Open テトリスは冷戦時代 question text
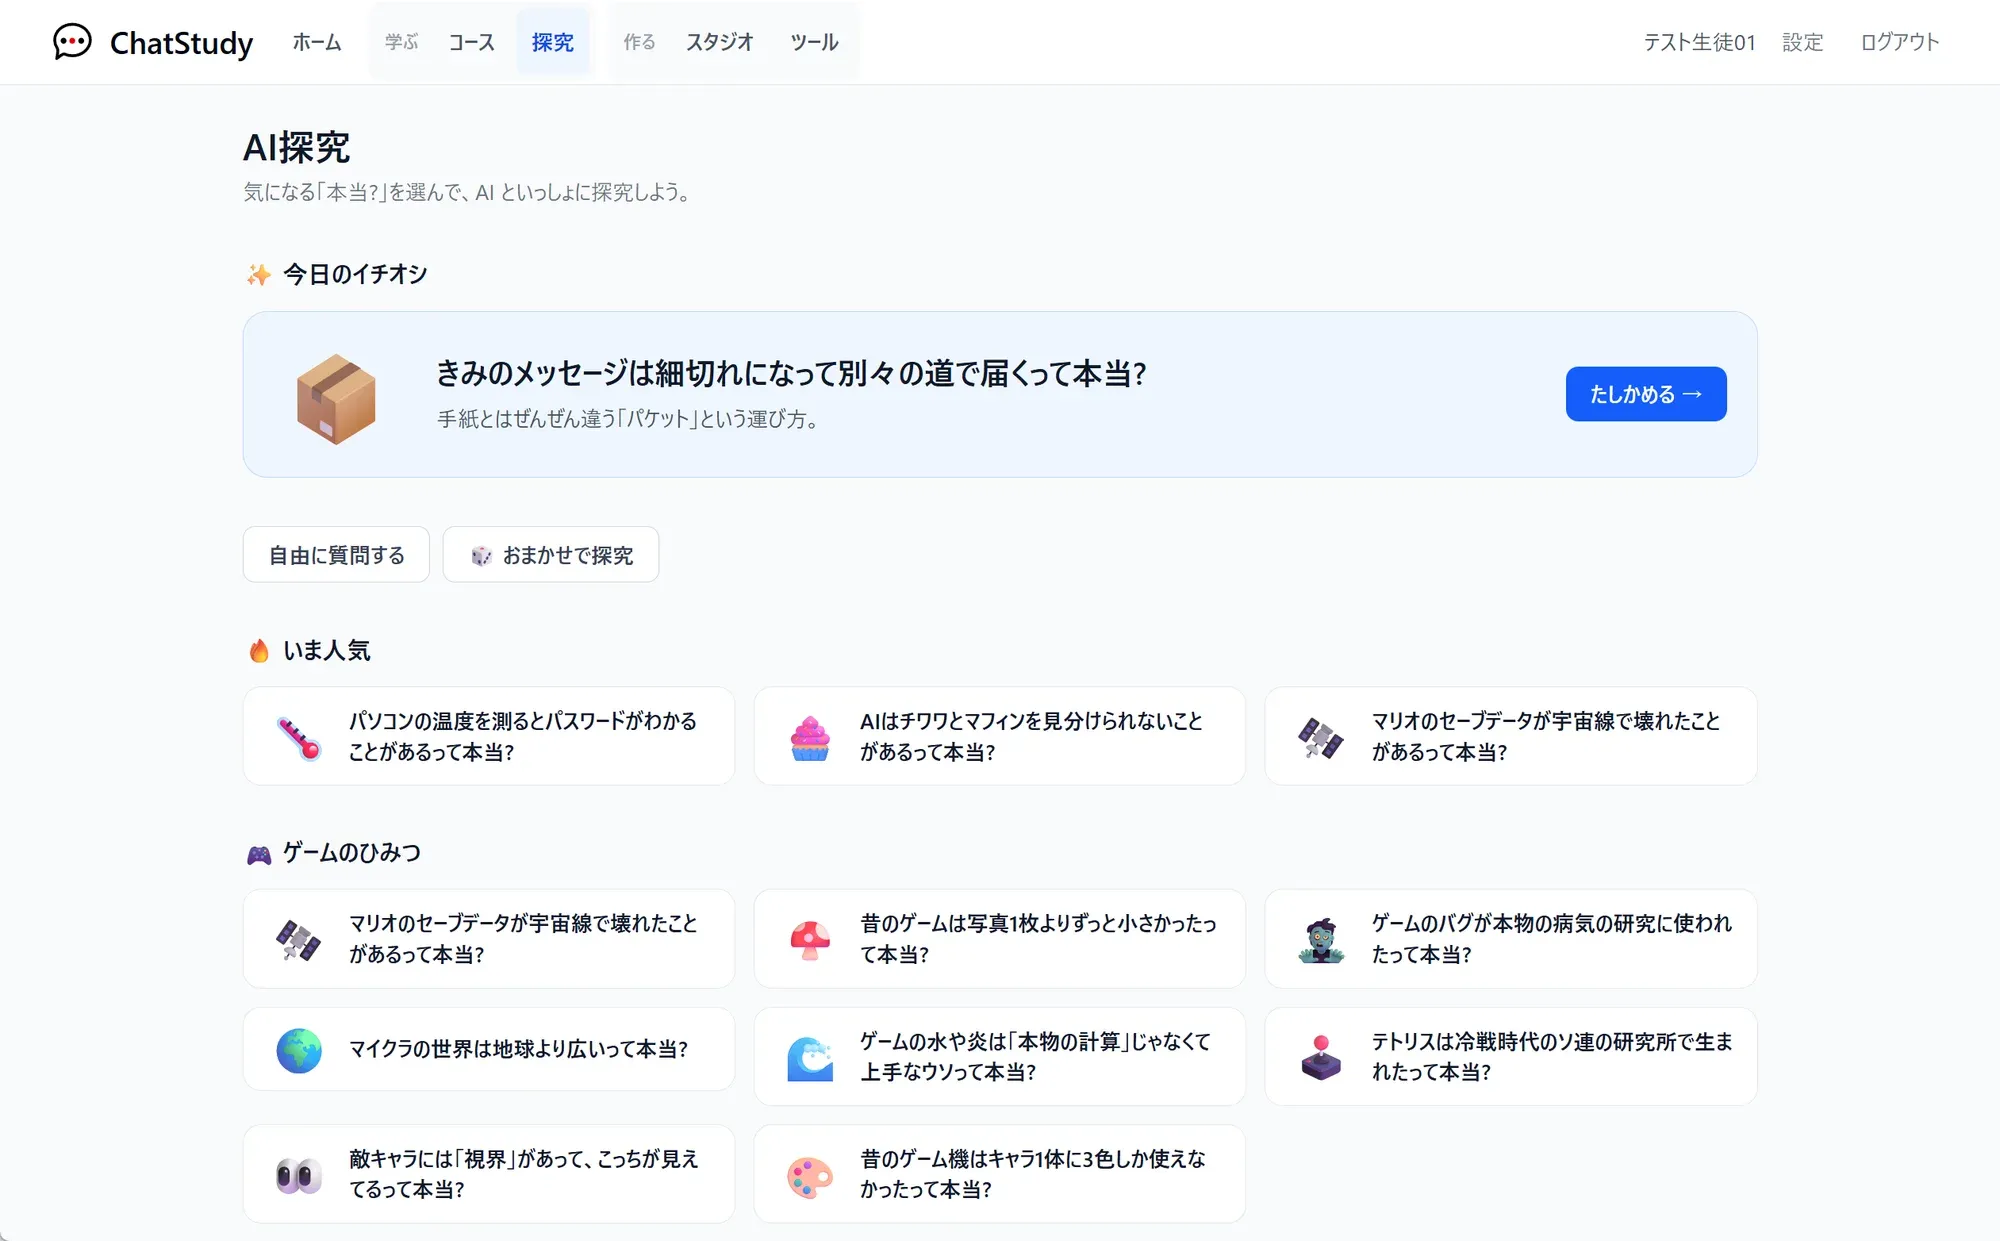This screenshot has height=1241, width=2000. click(1552, 1057)
